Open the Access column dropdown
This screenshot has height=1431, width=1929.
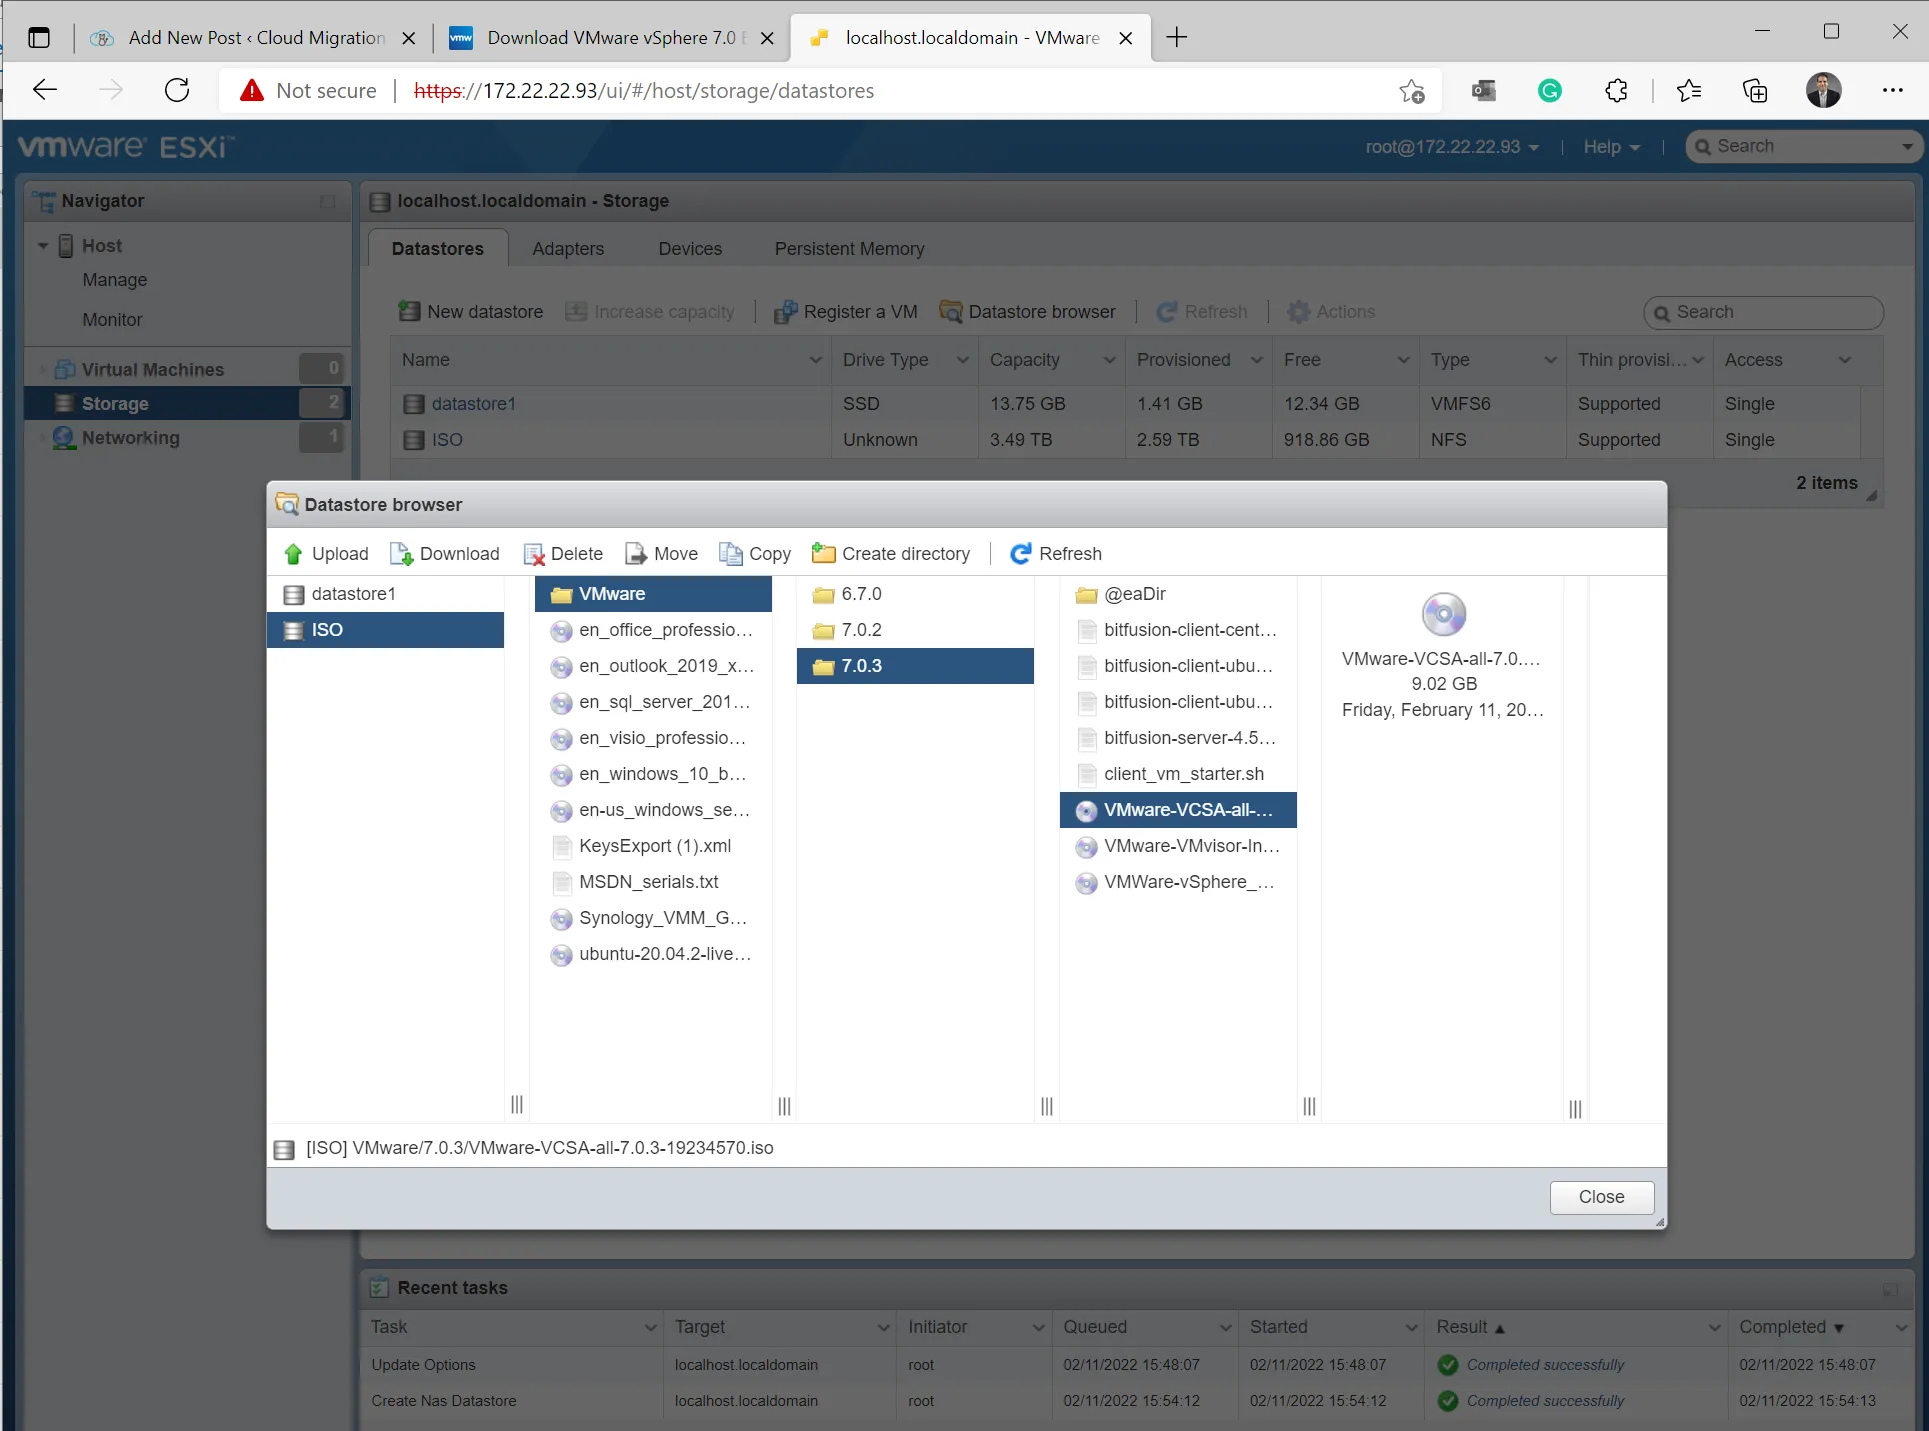pos(1845,360)
